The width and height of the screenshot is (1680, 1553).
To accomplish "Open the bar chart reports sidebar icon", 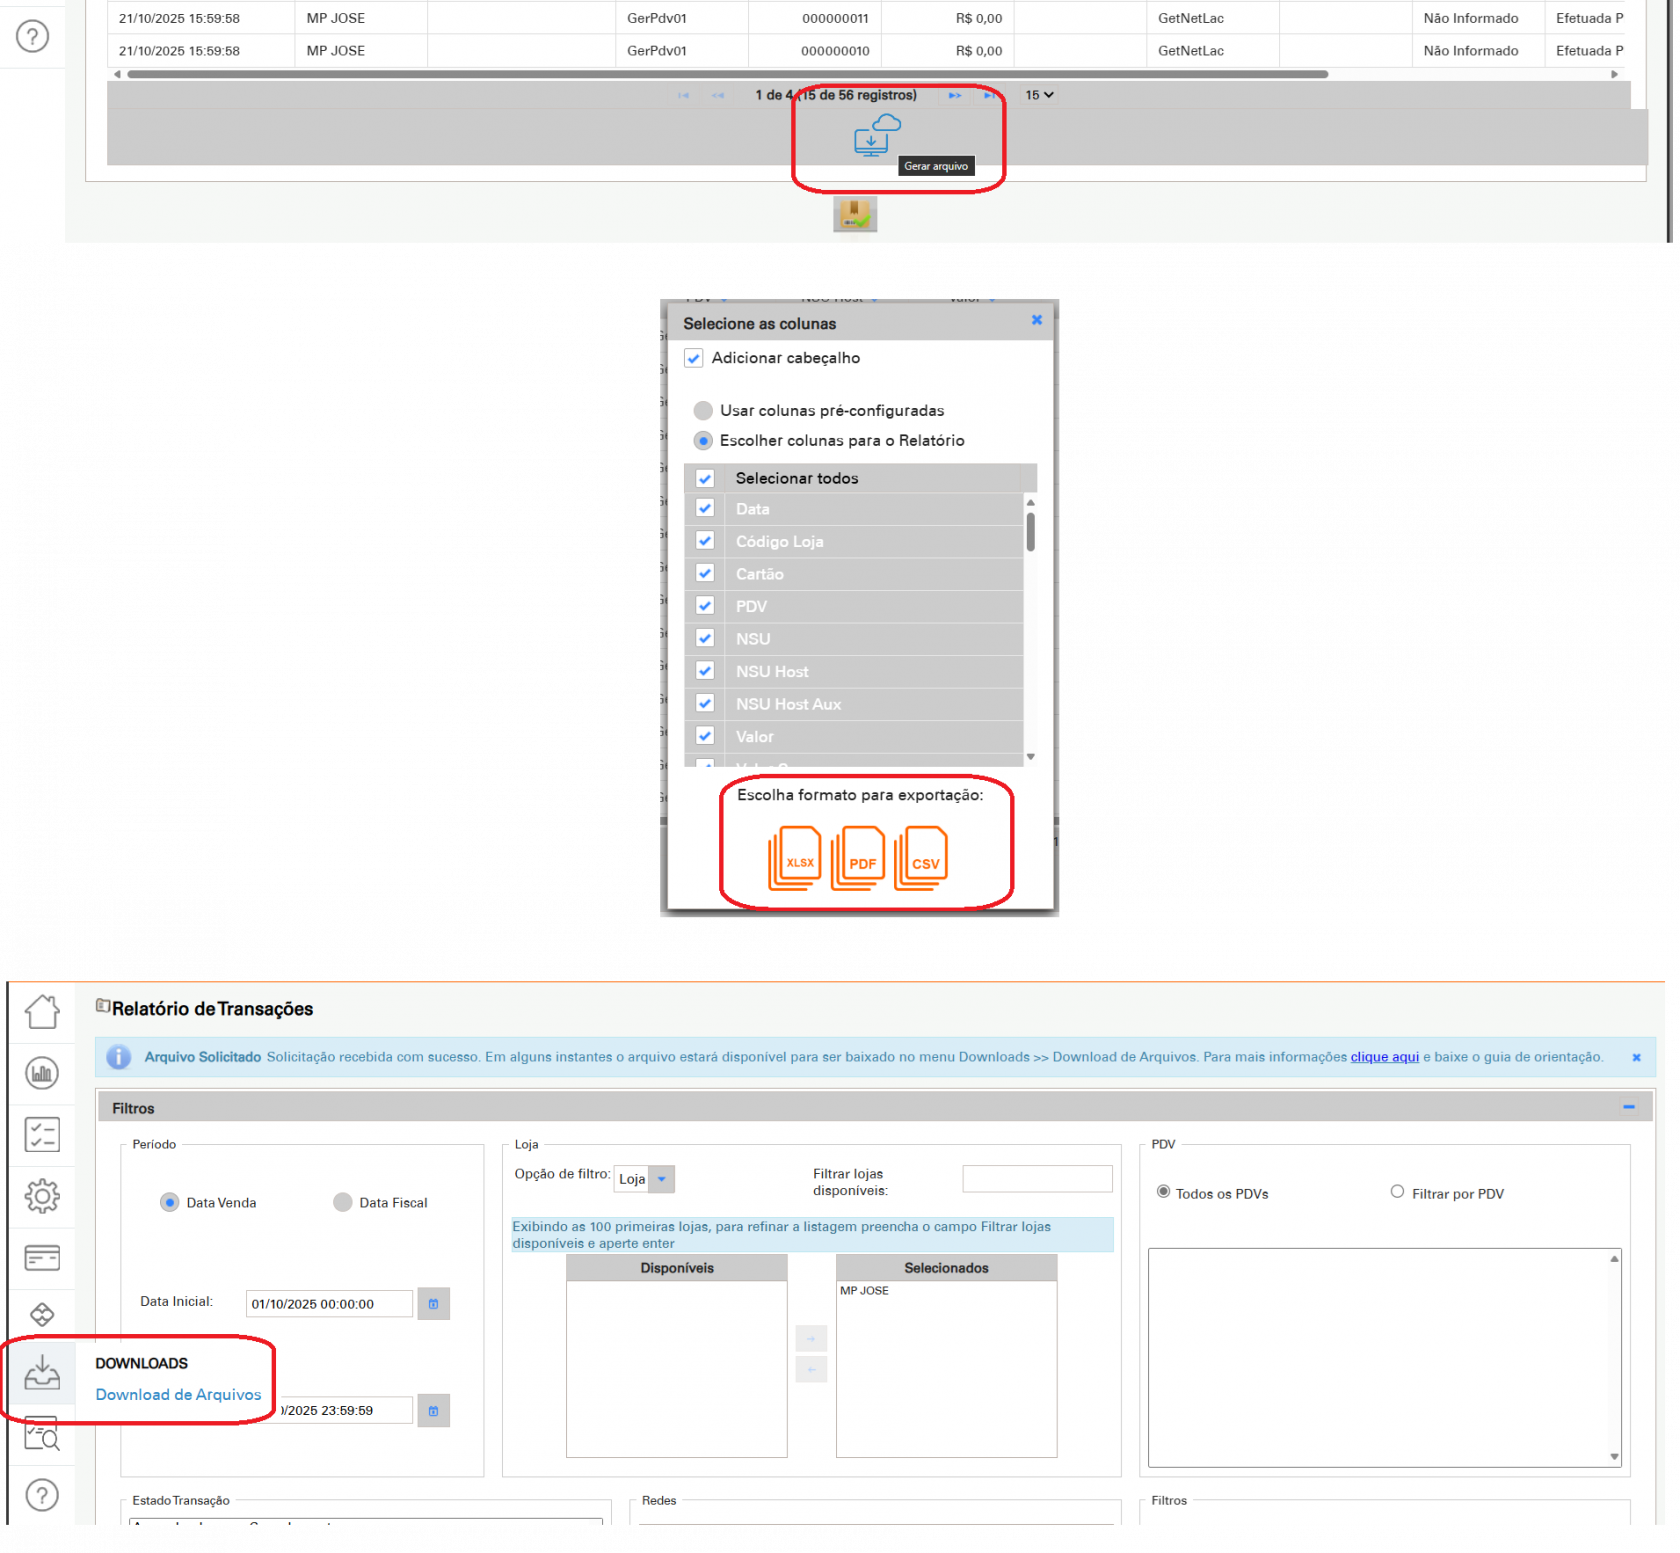I will point(42,1073).
